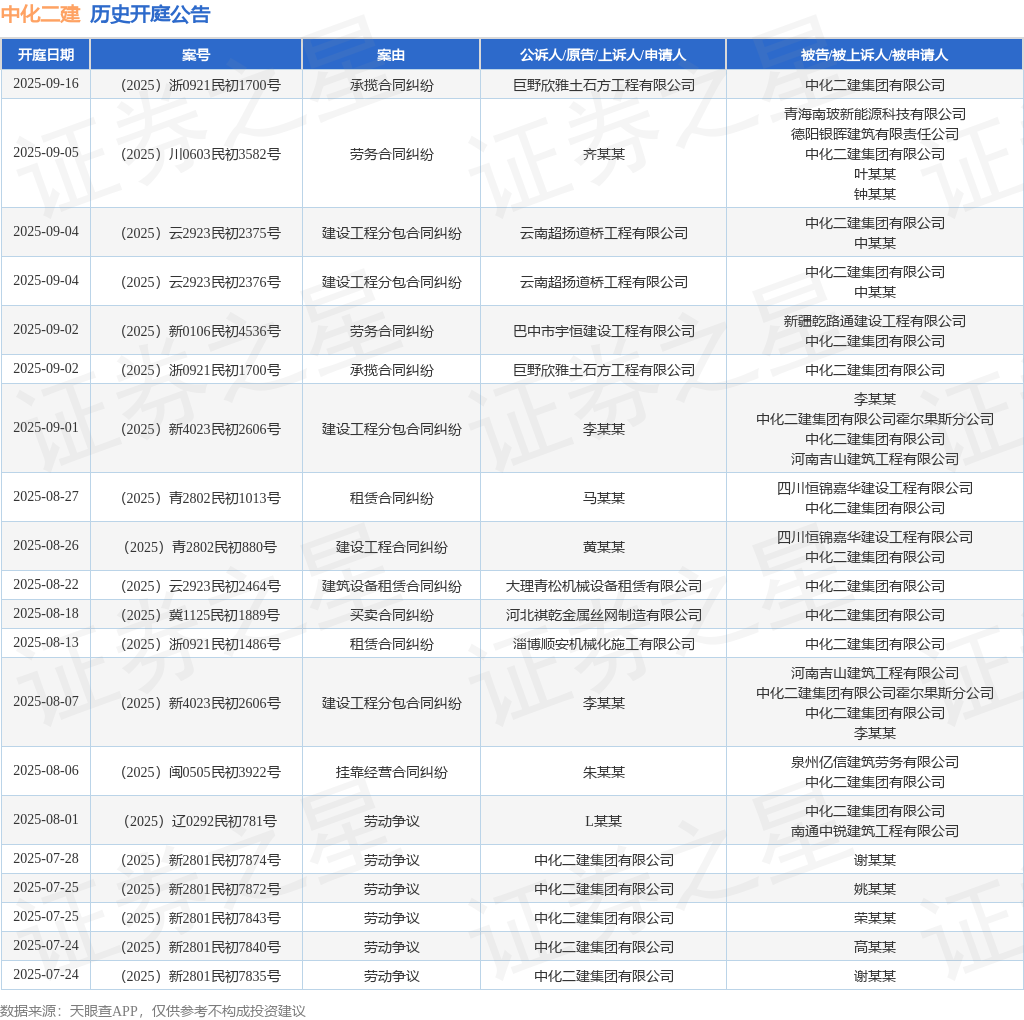
Task: Select date cell 2025-09-16
Action: coord(46,84)
